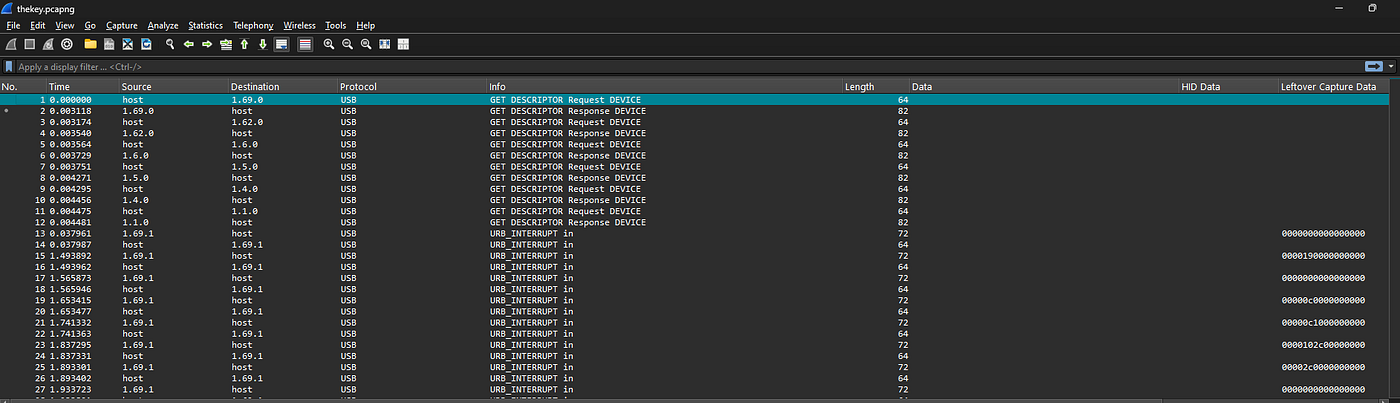Open a capture file via the folder icon

(x=90, y=44)
